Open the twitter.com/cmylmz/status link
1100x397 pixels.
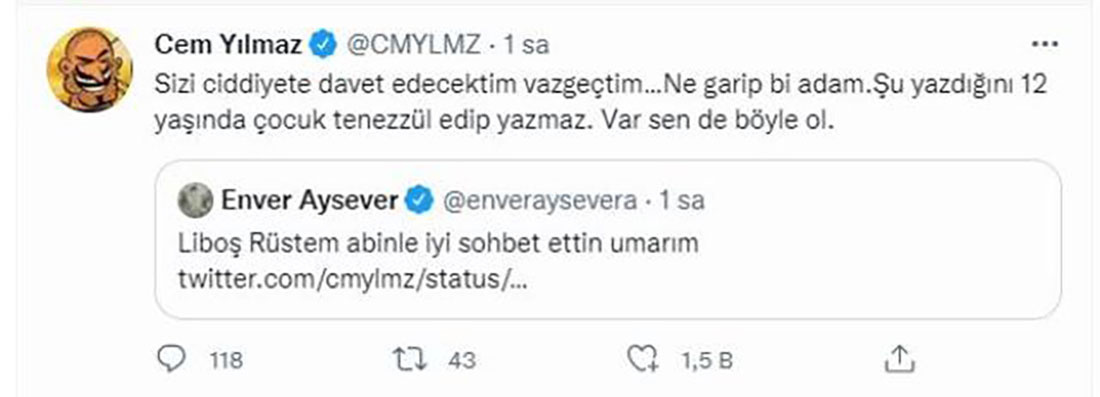[353, 280]
